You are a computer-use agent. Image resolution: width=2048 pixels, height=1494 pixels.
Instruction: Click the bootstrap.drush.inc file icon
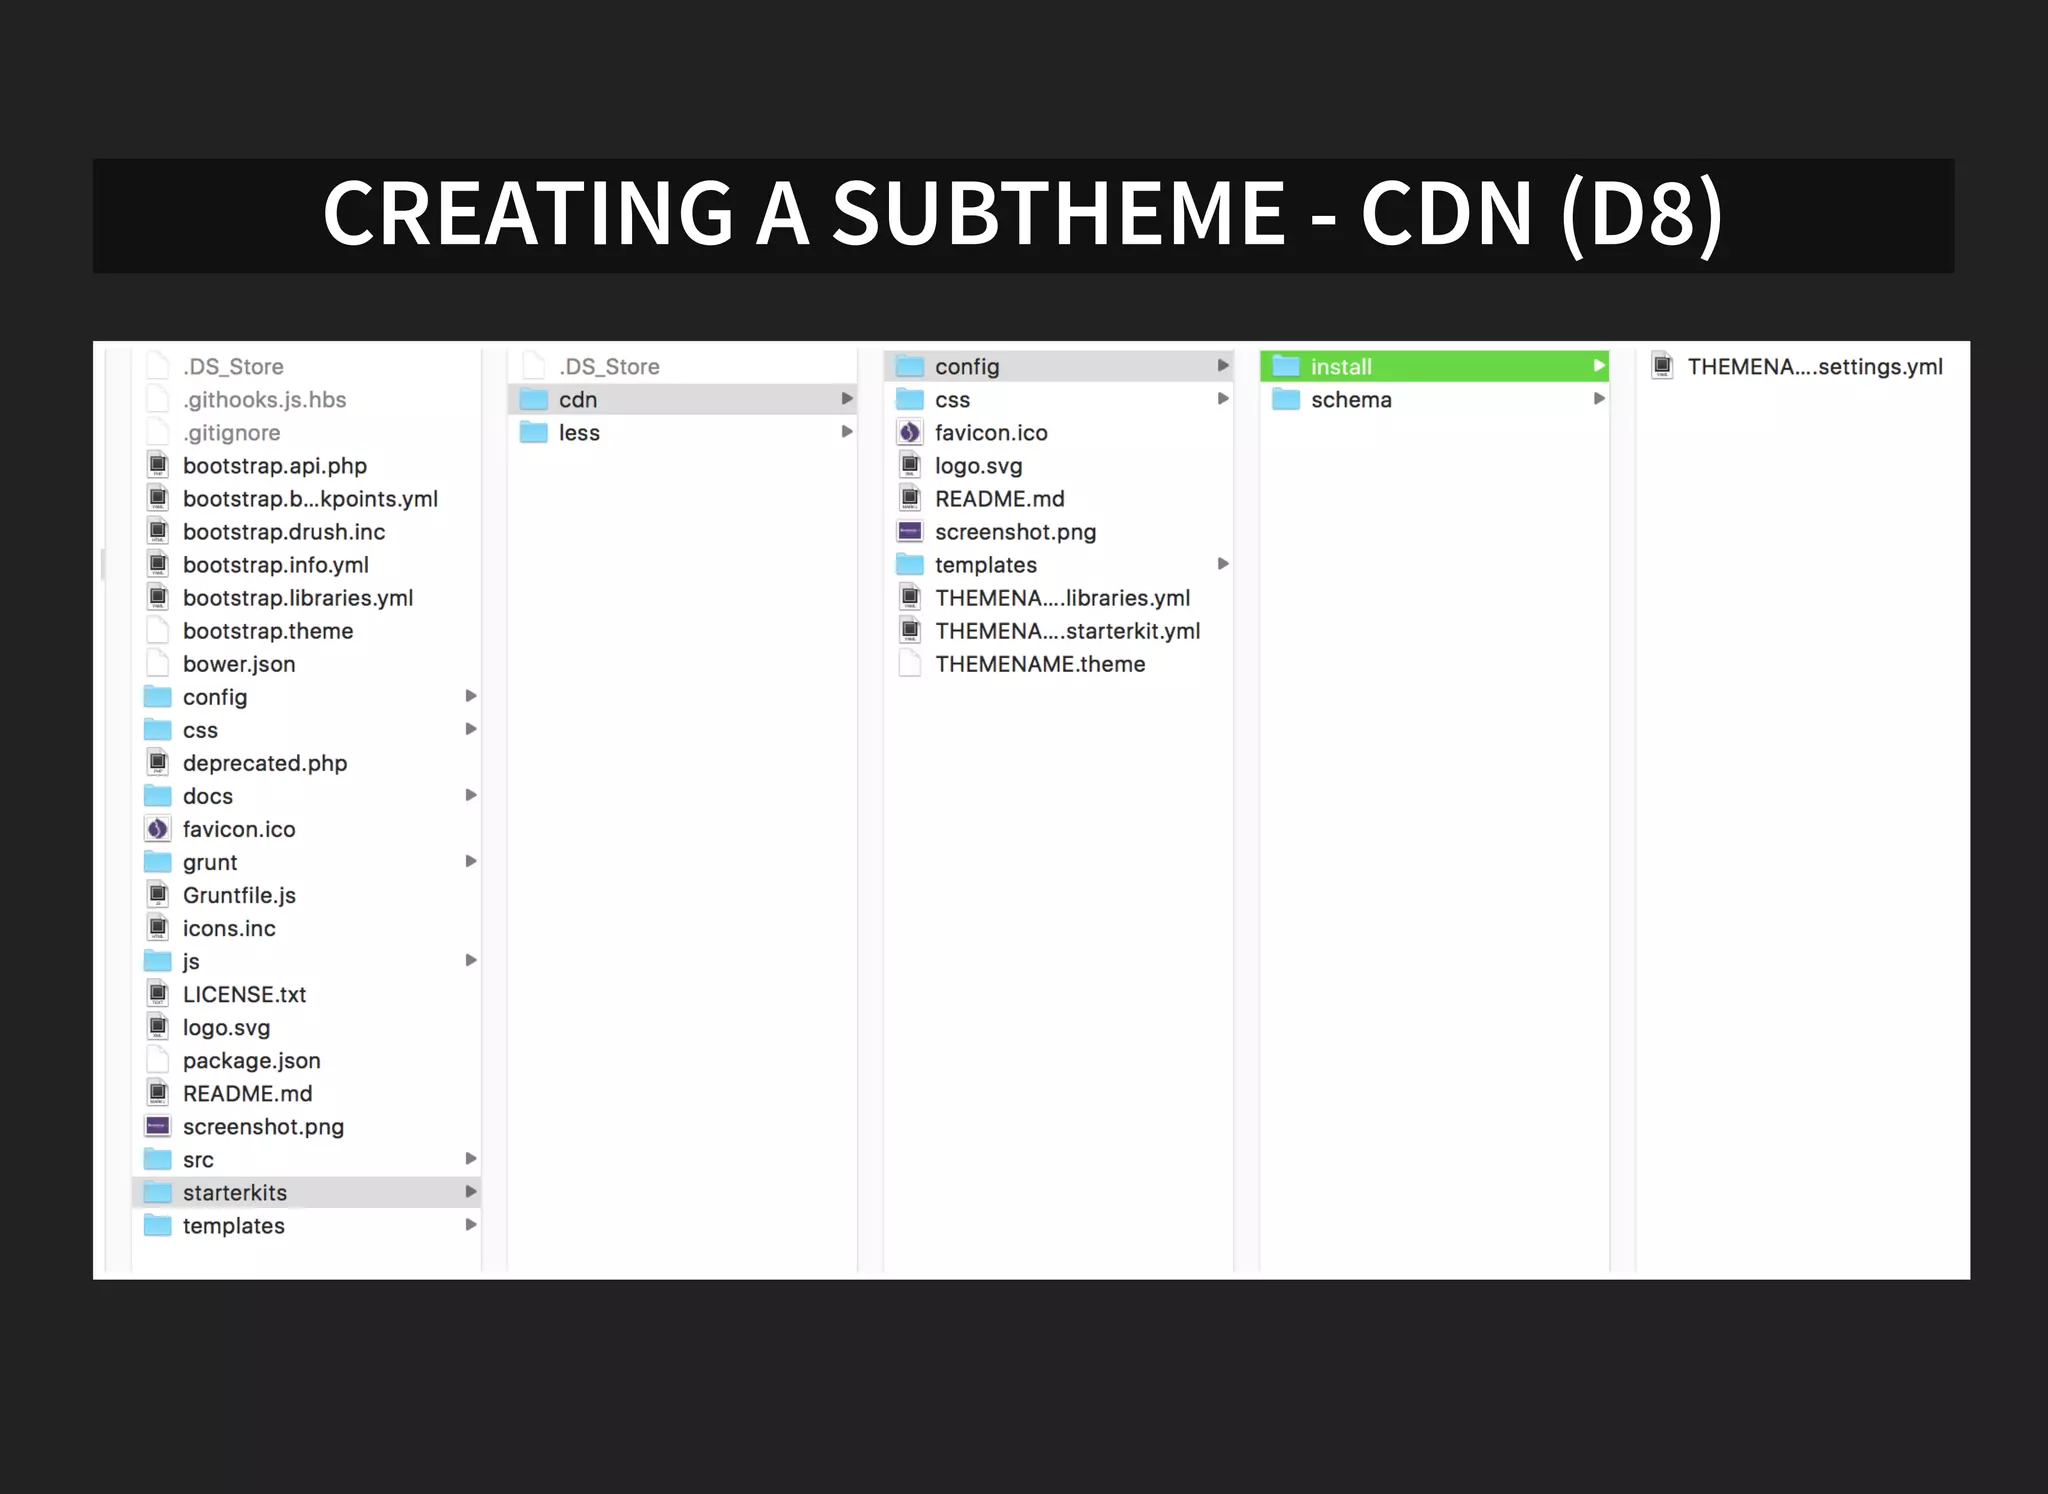pos(158,531)
